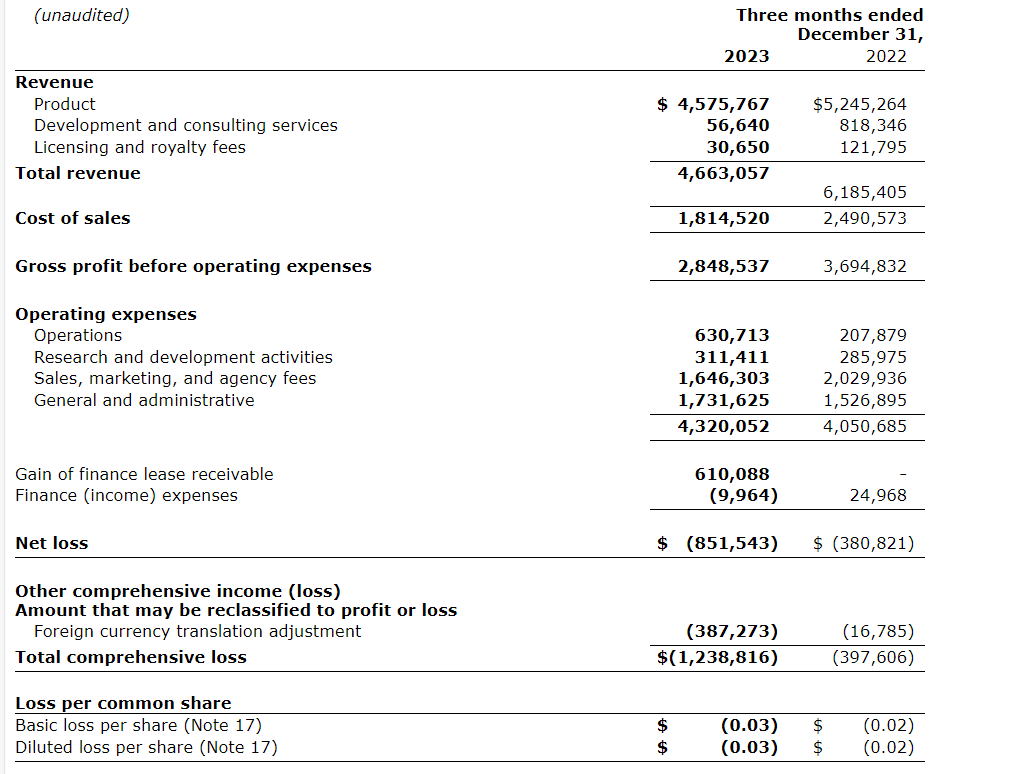
Task: Click the 'Product' revenue row label
Action: [64, 104]
